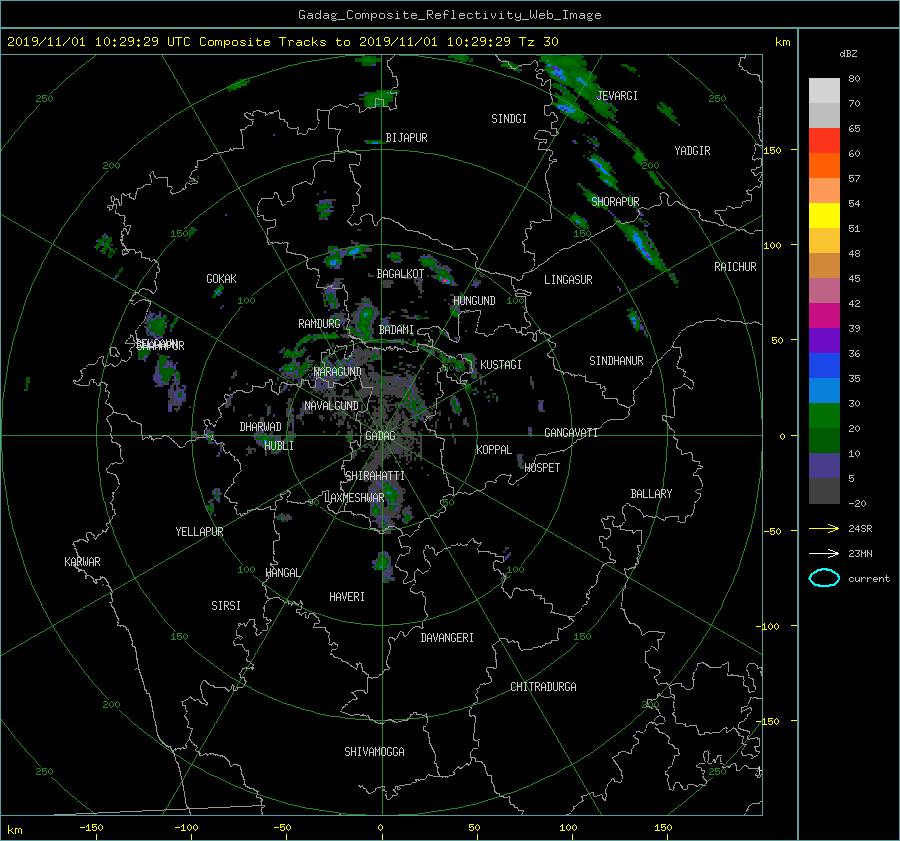Screen dimensions: 900x841
Task: Click the LAXMESHWAR city label
Action: [355, 498]
